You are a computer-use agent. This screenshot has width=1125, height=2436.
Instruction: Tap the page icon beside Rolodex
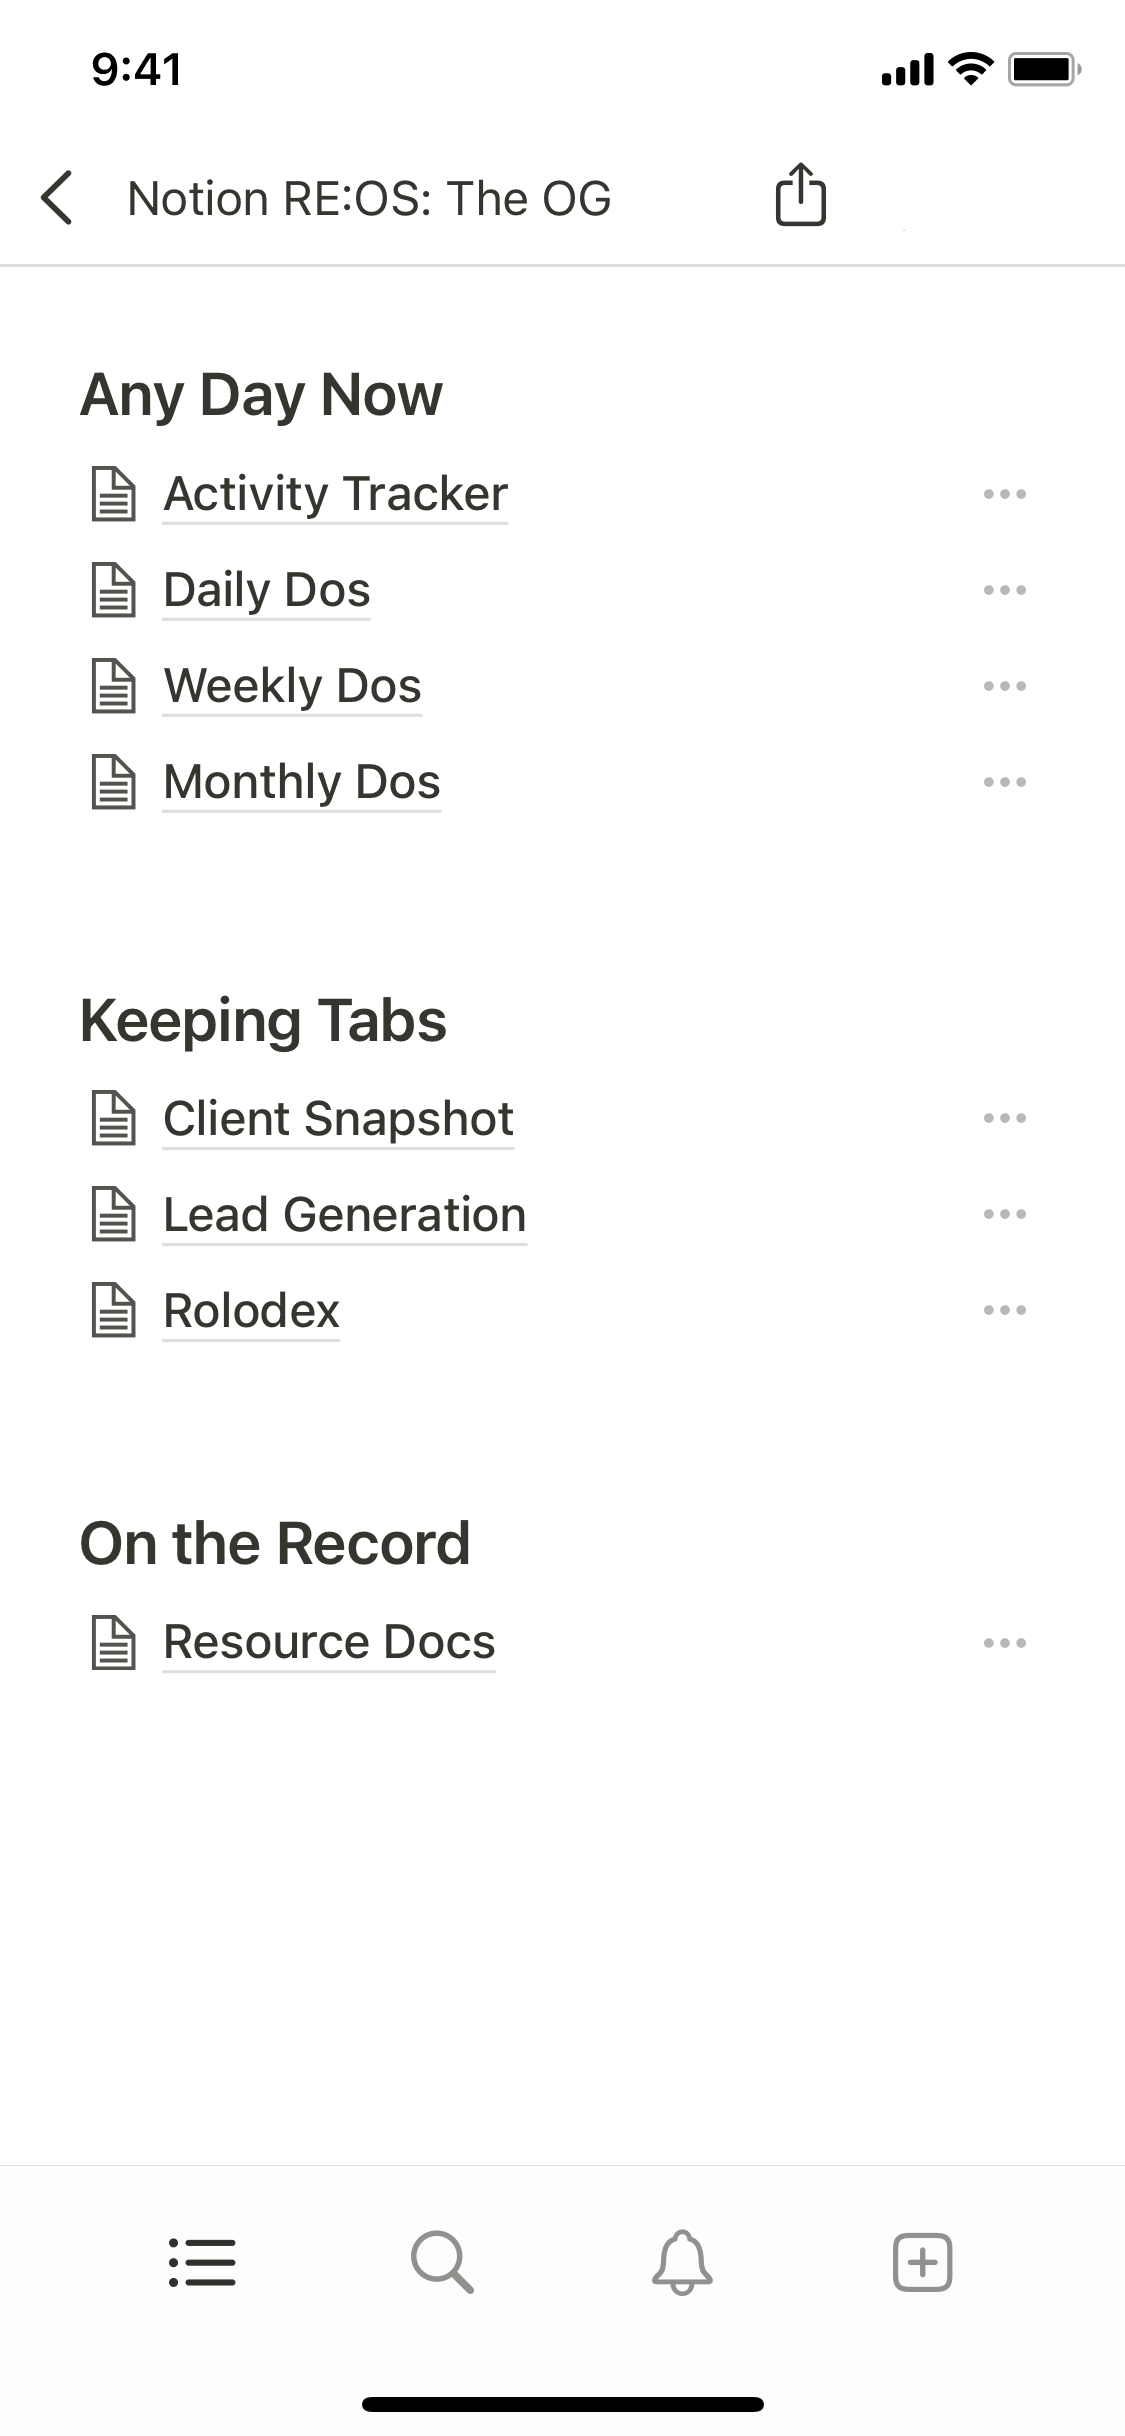click(x=113, y=1310)
